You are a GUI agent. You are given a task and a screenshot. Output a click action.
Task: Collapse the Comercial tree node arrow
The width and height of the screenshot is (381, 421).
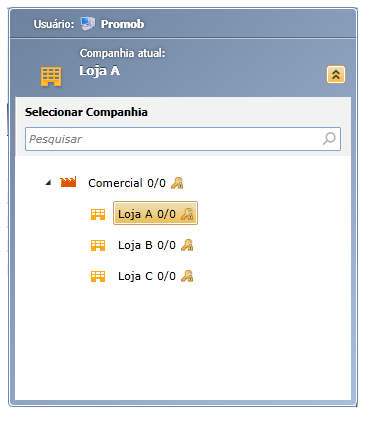pos(49,182)
